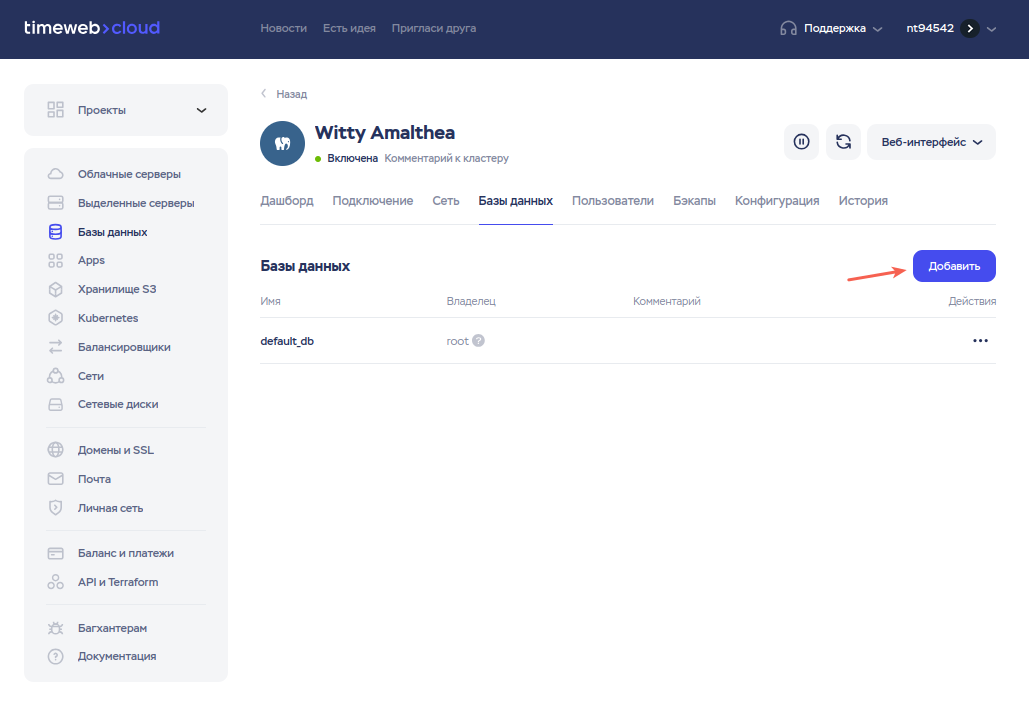This screenshot has height=709, width=1029.
Task: Expand the nt94542 account menu chevron
Action: coord(992,29)
